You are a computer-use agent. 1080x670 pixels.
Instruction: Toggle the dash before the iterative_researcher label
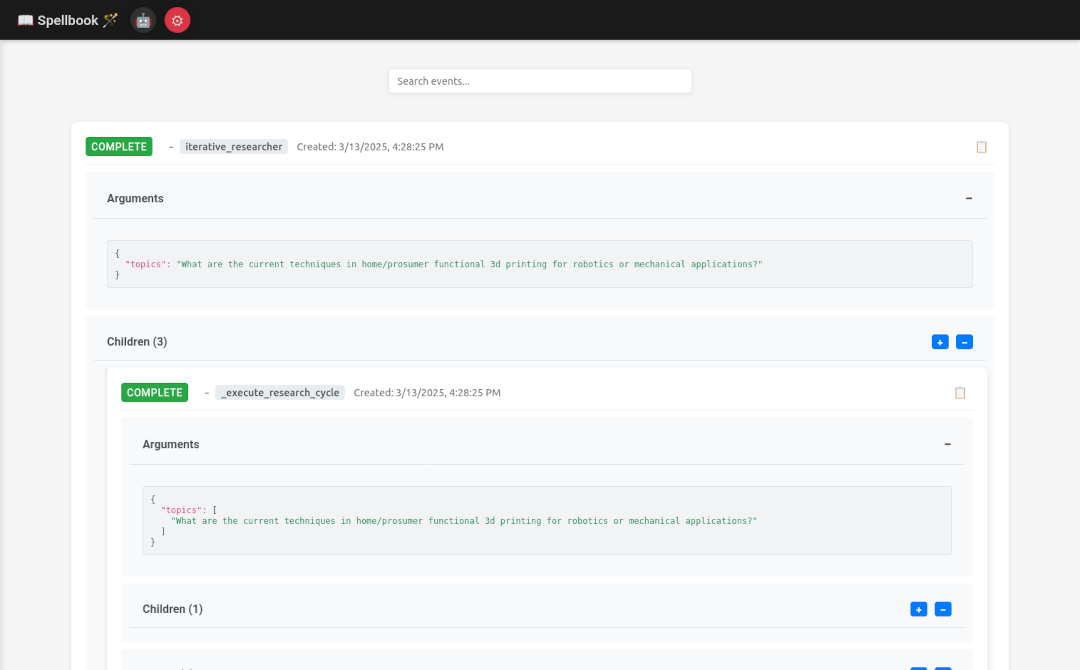[x=171, y=147]
